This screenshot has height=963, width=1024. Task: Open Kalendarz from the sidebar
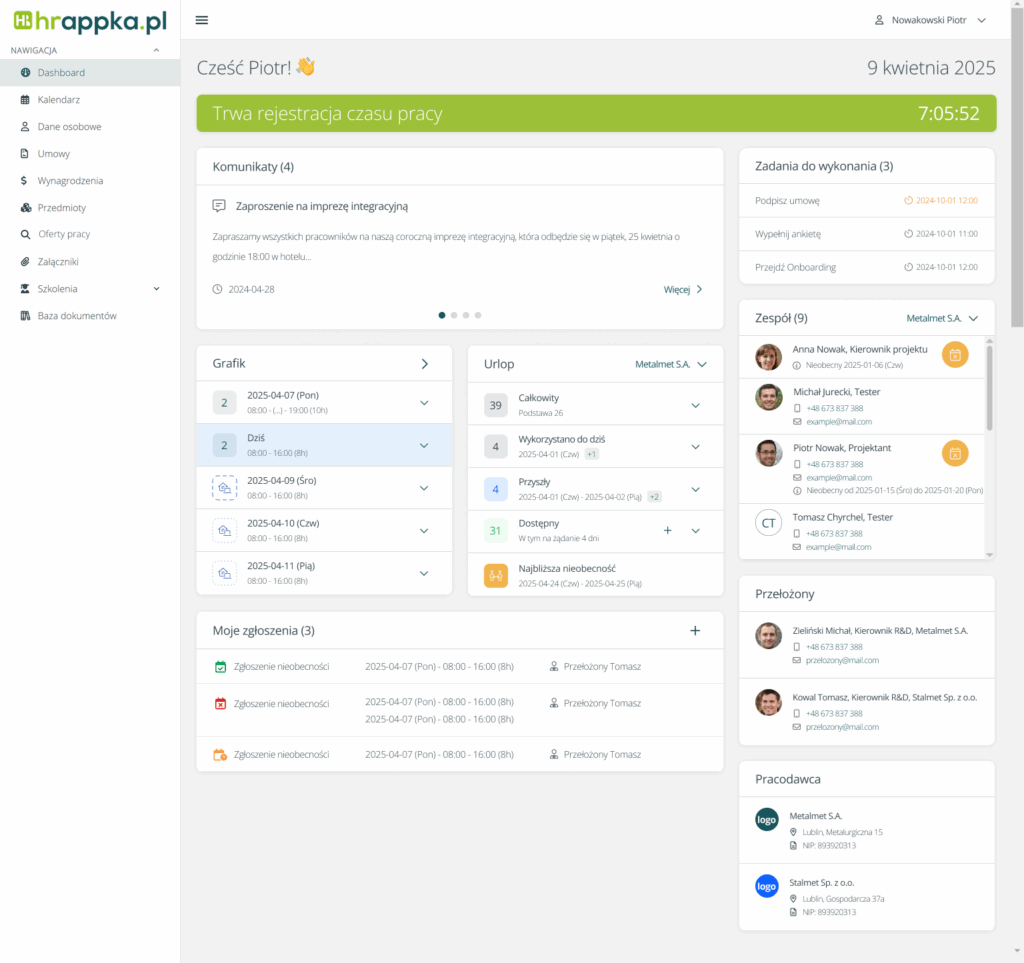tap(59, 100)
